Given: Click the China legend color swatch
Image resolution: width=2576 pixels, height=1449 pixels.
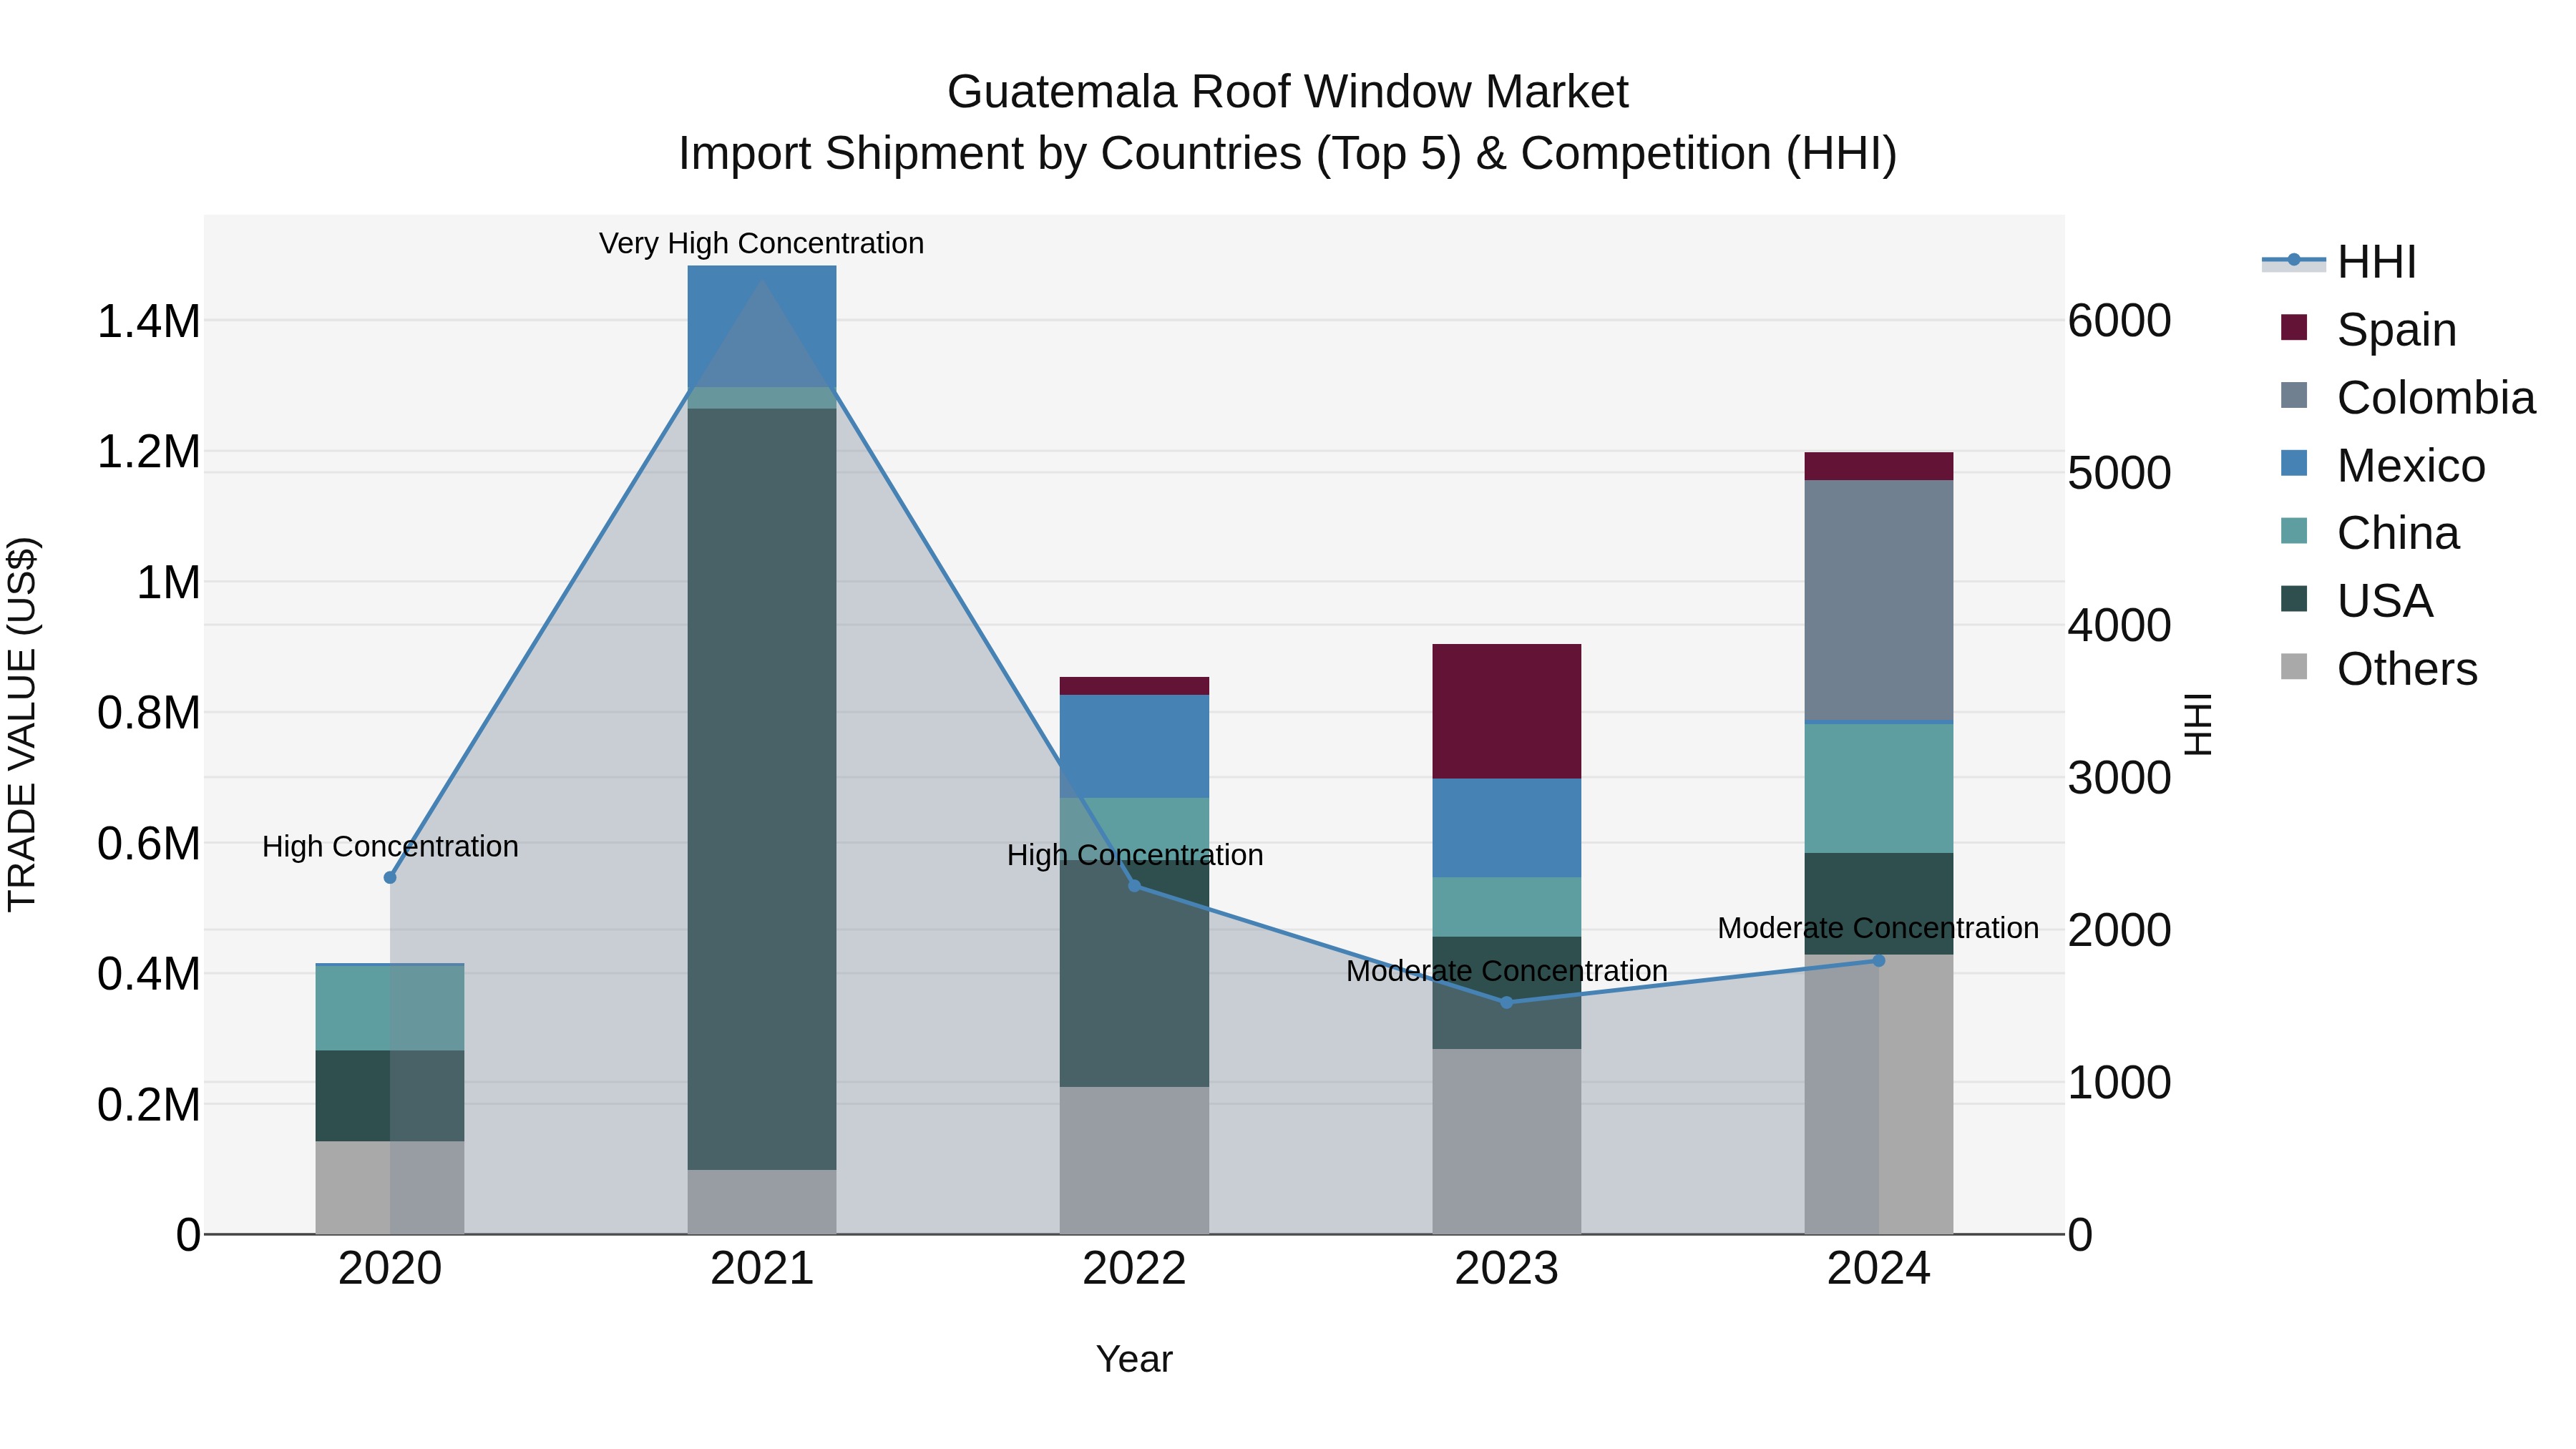Looking at the screenshot, I should tap(2294, 532).
